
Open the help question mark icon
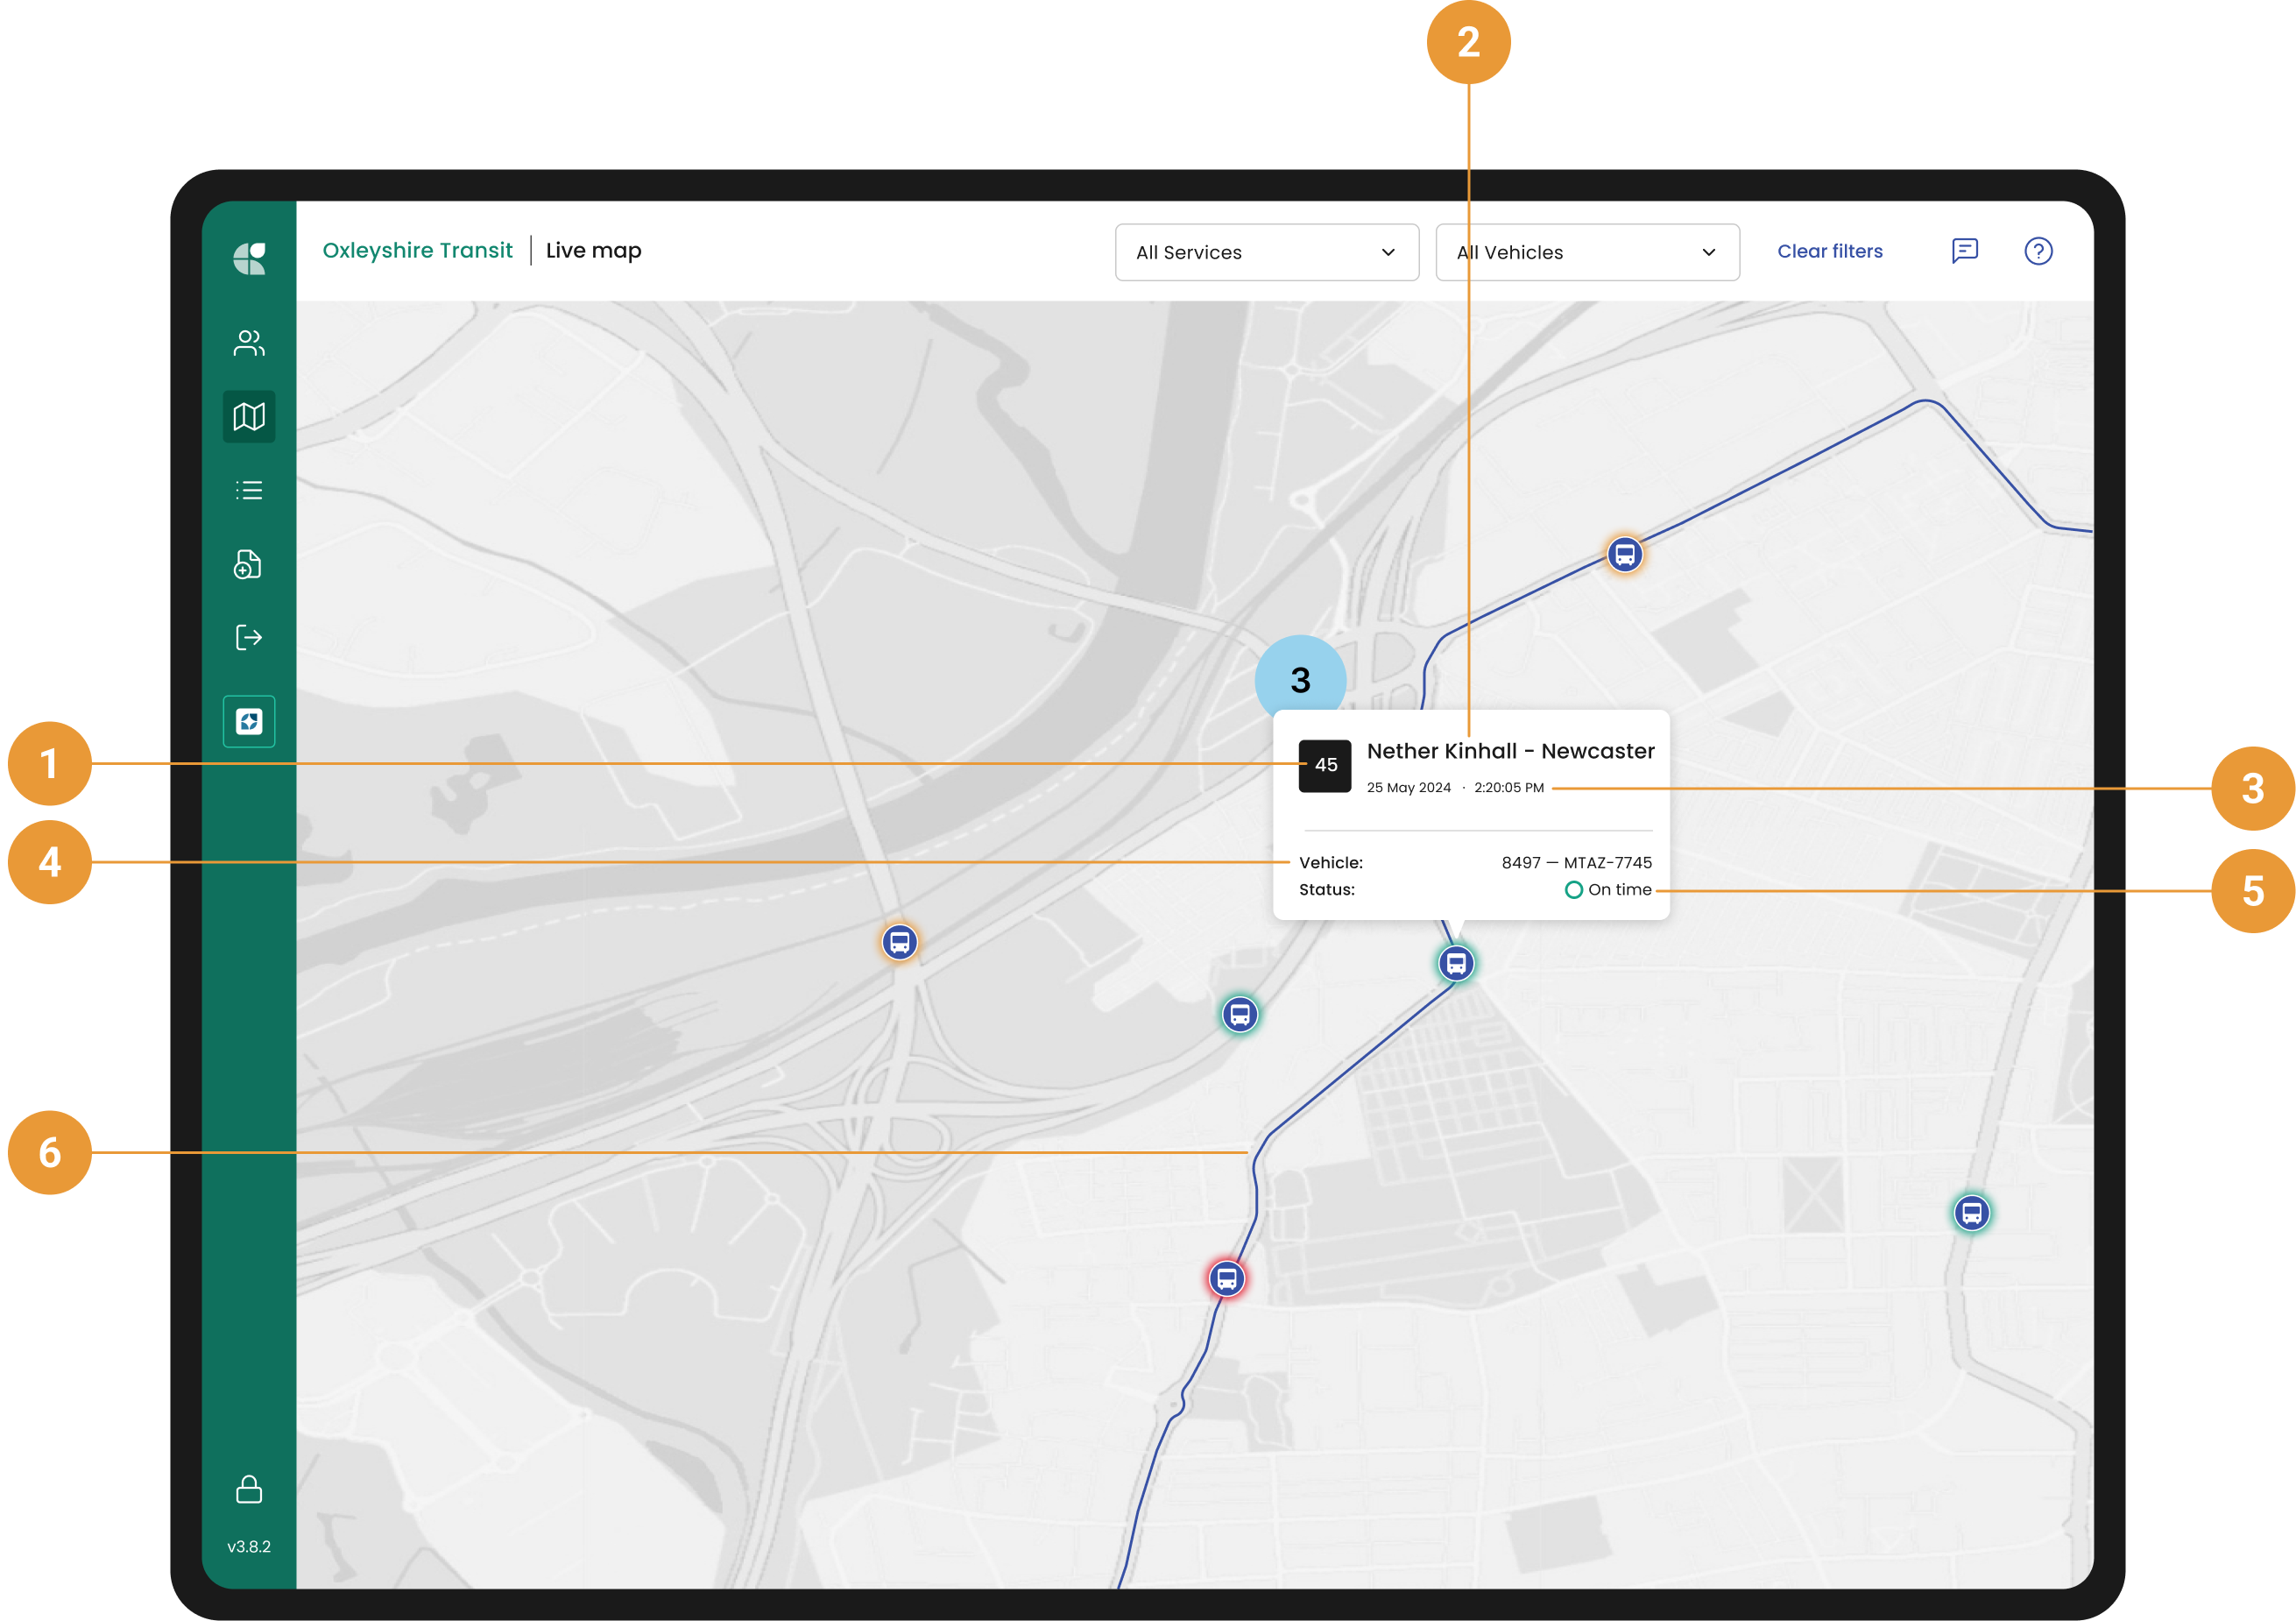tap(2038, 251)
